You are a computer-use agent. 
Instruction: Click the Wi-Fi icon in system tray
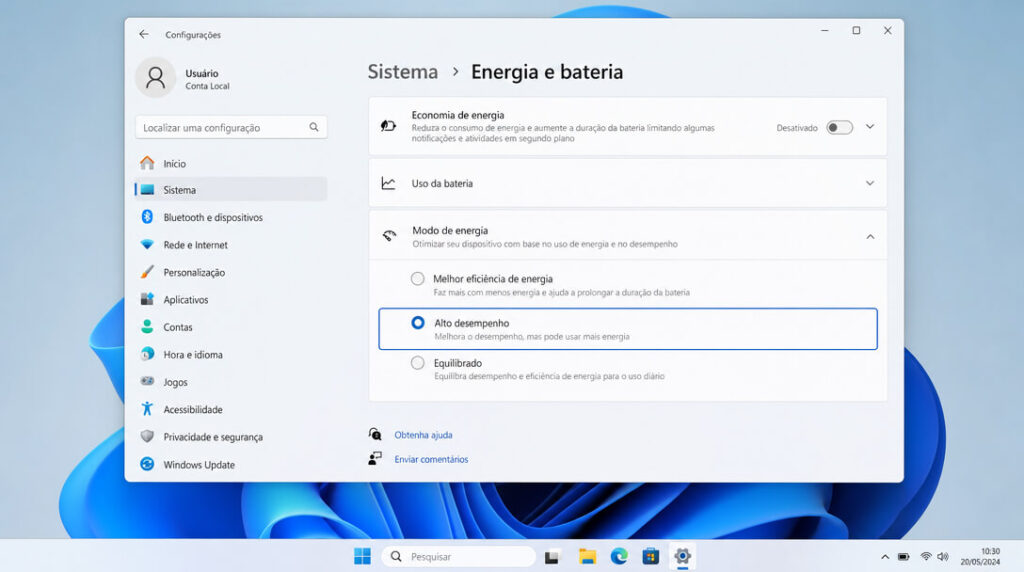pos(925,557)
